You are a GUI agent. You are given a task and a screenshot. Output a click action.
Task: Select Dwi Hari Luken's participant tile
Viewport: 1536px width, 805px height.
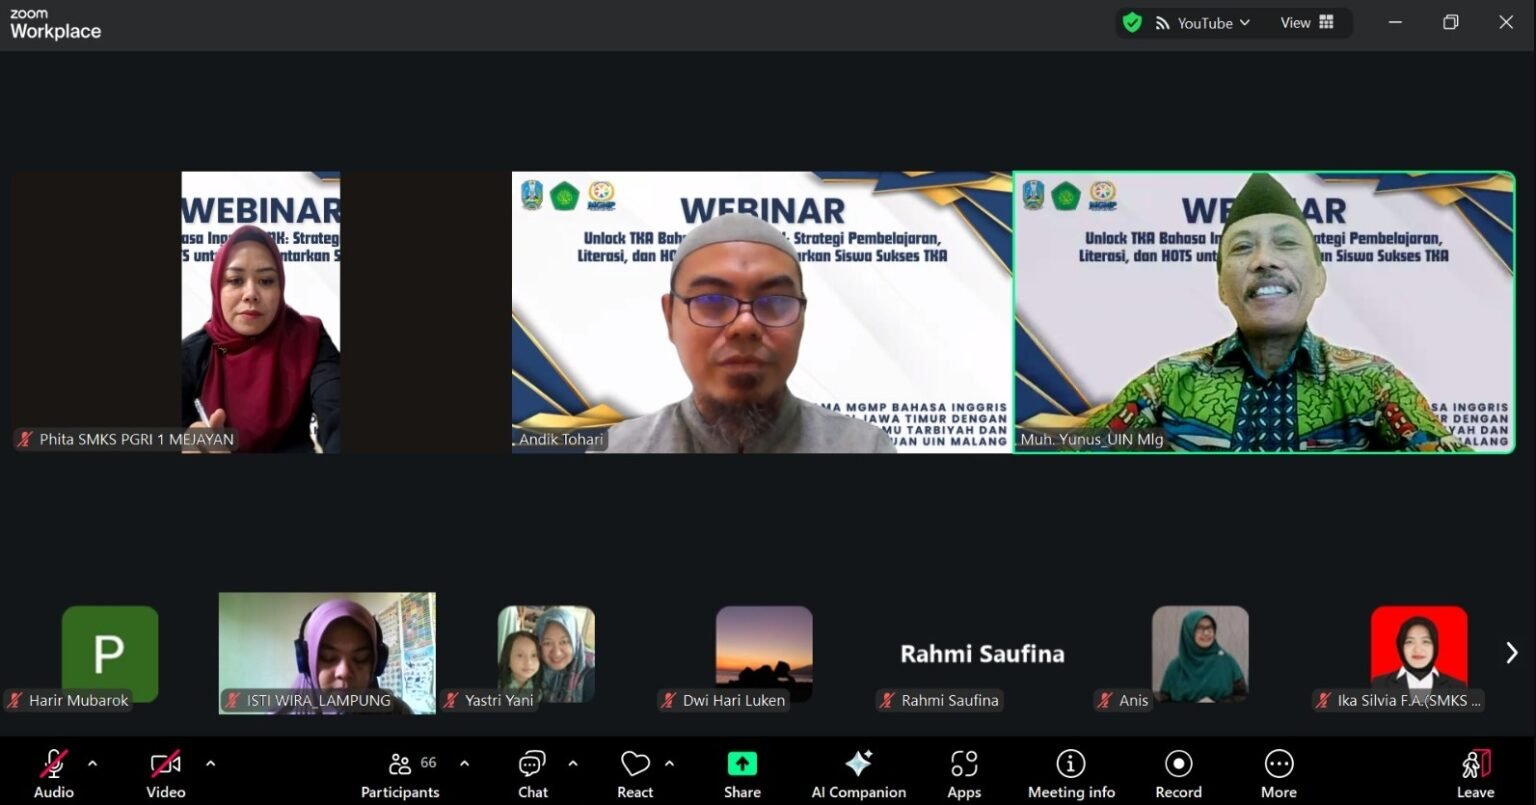pyautogui.click(x=764, y=654)
